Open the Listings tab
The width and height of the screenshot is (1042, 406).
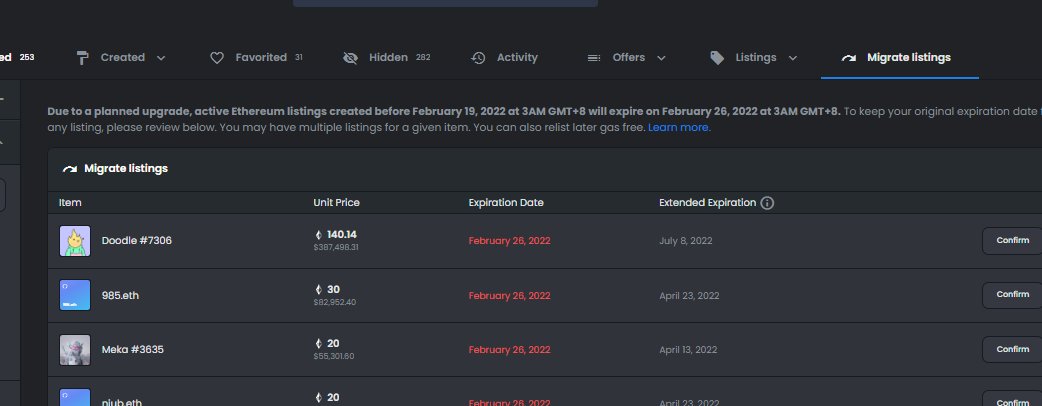[x=754, y=58]
